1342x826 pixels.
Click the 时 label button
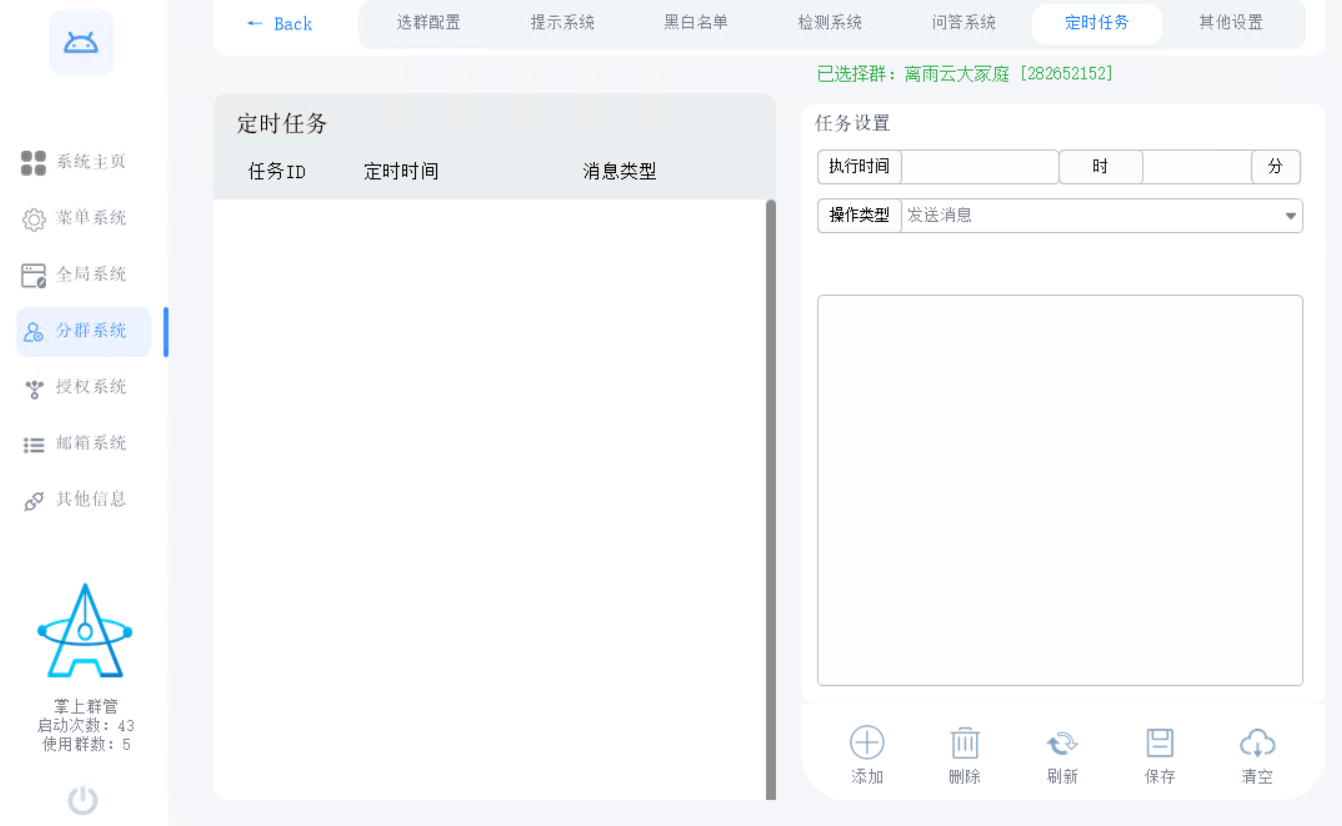1100,167
